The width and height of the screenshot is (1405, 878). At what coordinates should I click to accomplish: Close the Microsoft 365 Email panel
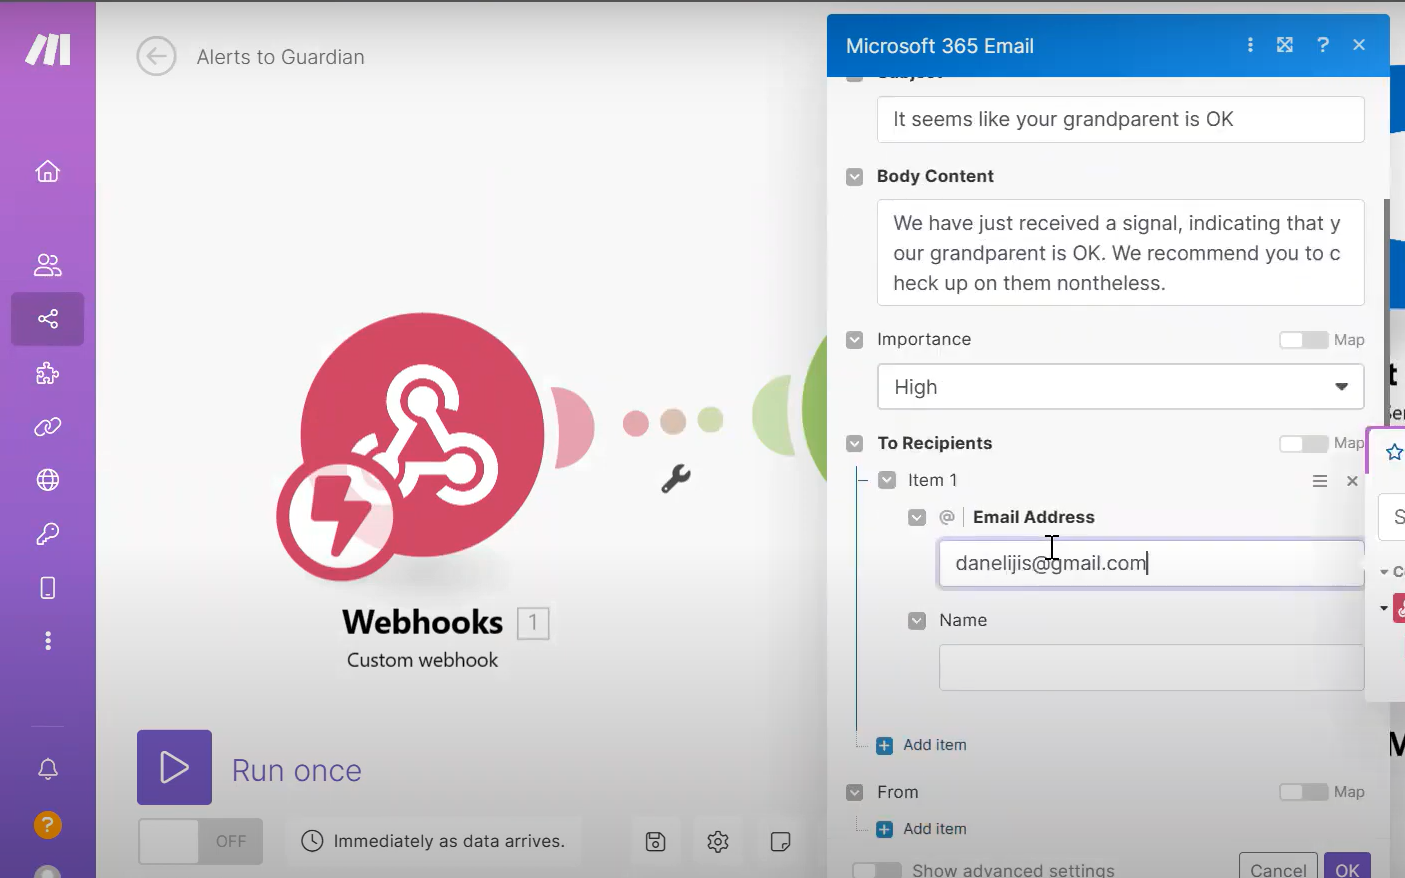[x=1359, y=45]
